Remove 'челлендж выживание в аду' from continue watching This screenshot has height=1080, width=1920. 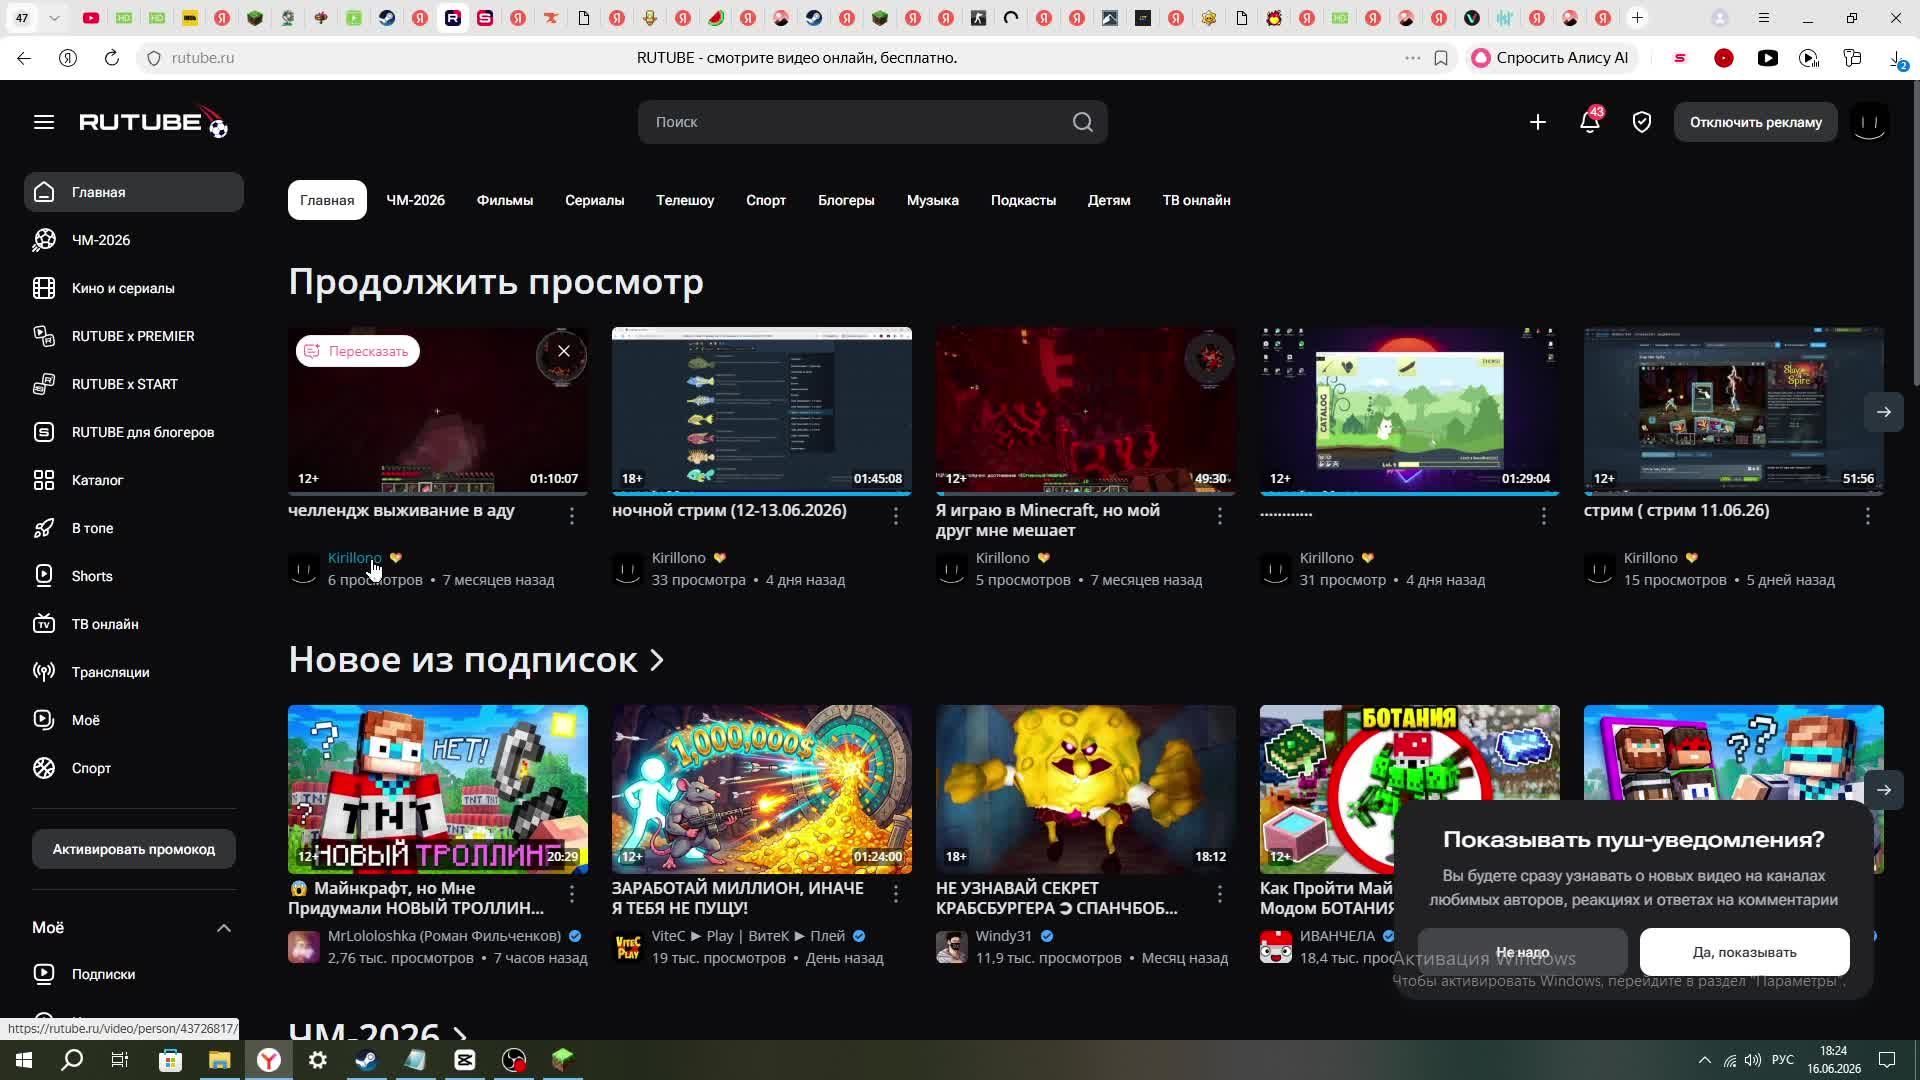point(564,351)
